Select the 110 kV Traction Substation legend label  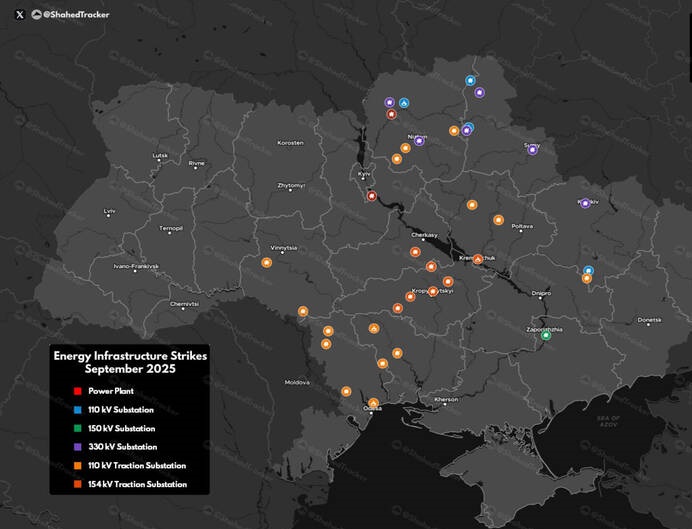pyautogui.click(x=137, y=466)
